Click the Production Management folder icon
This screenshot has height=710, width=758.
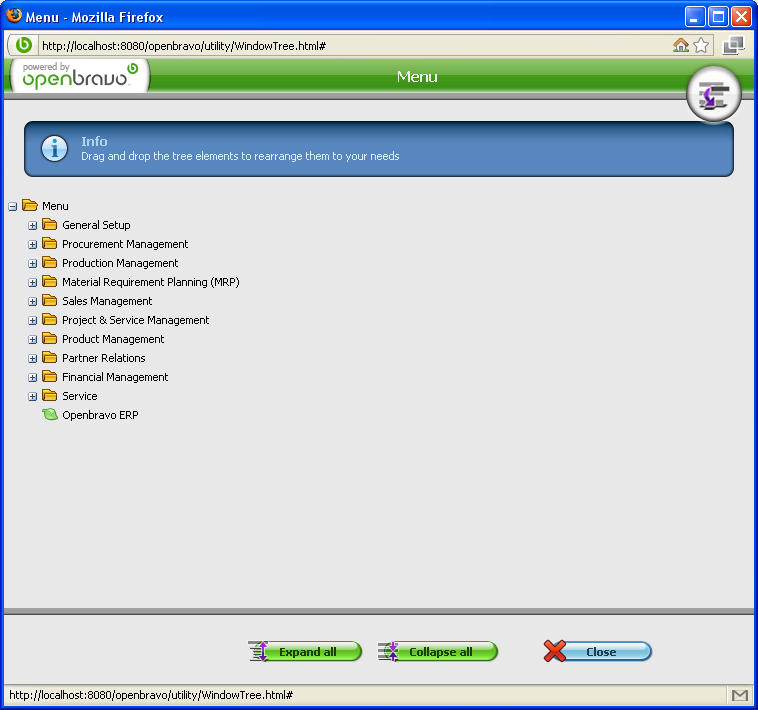tap(49, 262)
